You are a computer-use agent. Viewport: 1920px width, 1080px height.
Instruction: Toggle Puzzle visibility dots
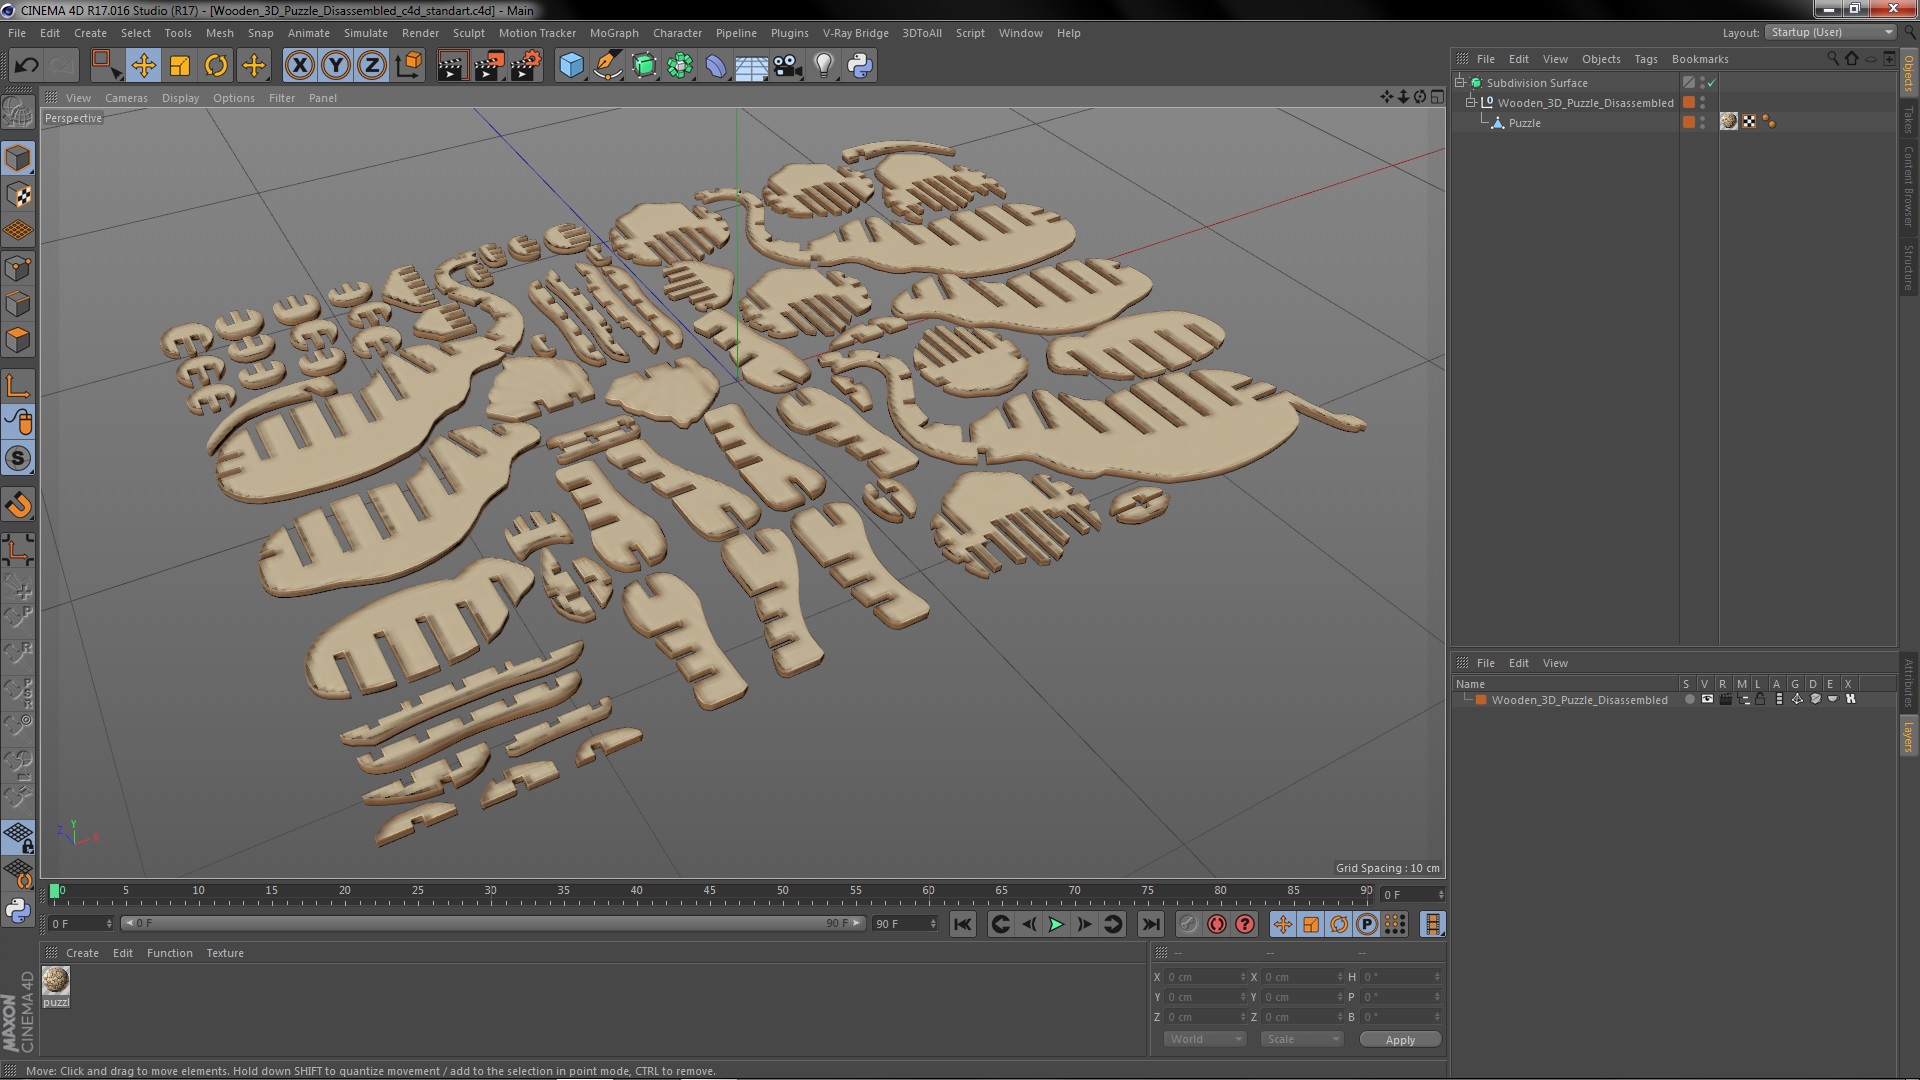point(1703,122)
